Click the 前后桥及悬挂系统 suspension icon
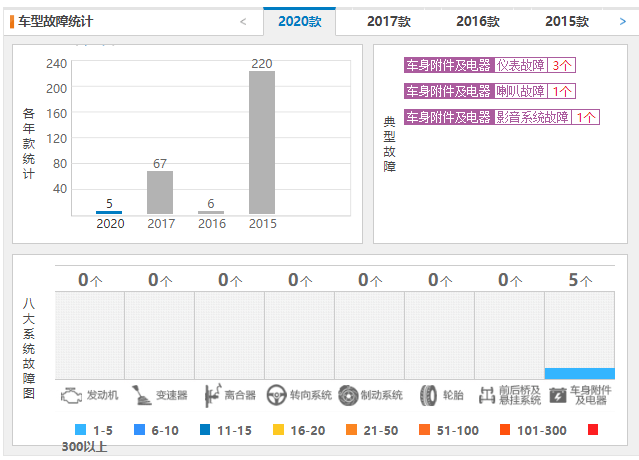 tap(487, 395)
